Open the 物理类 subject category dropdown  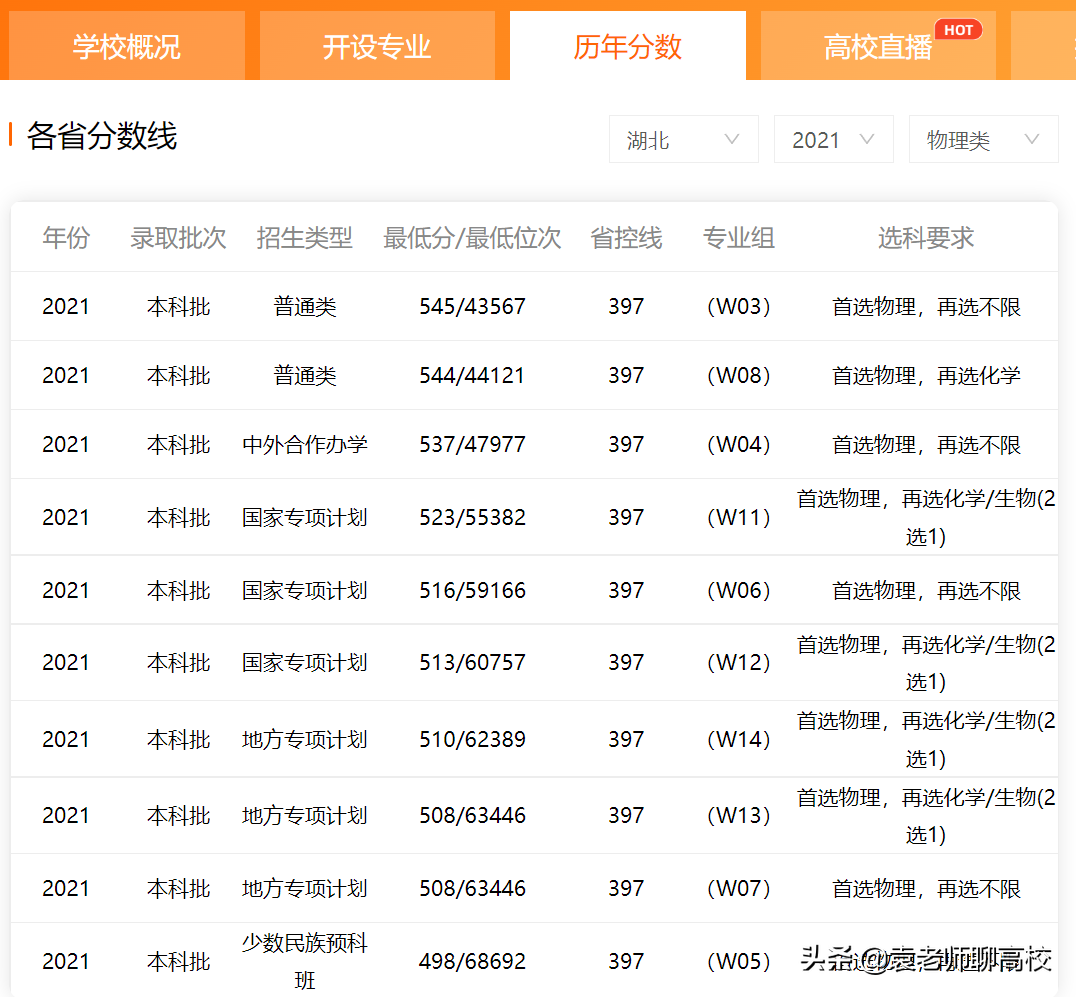(983, 139)
